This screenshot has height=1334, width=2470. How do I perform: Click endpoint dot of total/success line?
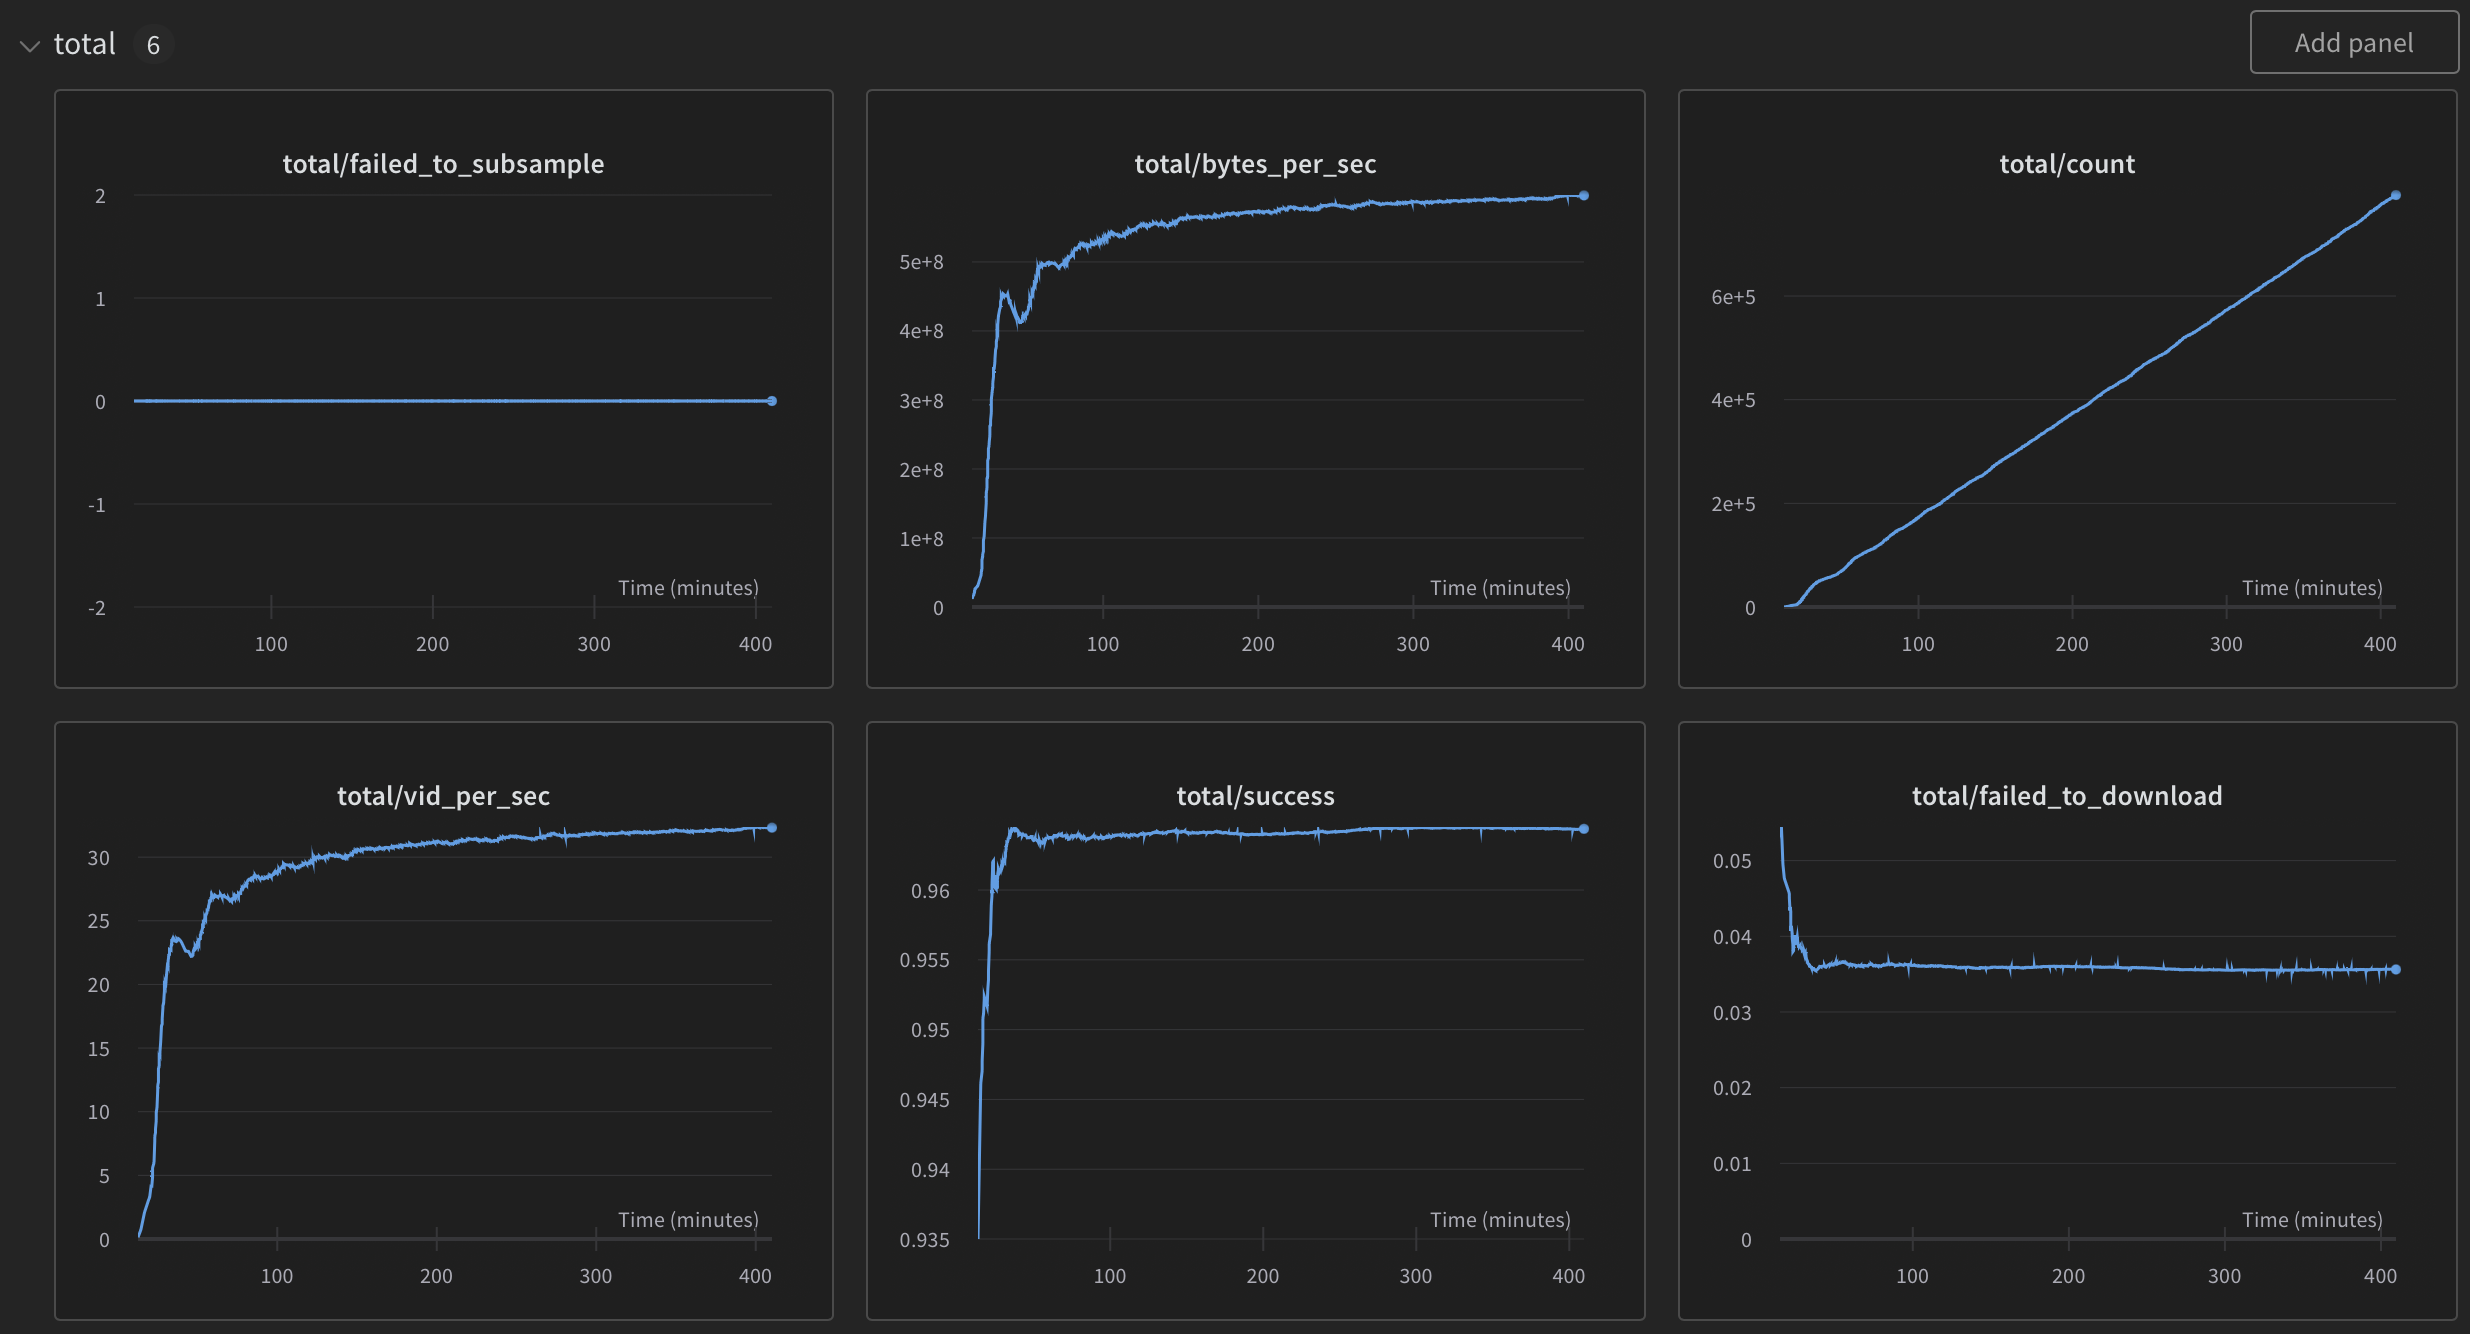point(1583,829)
